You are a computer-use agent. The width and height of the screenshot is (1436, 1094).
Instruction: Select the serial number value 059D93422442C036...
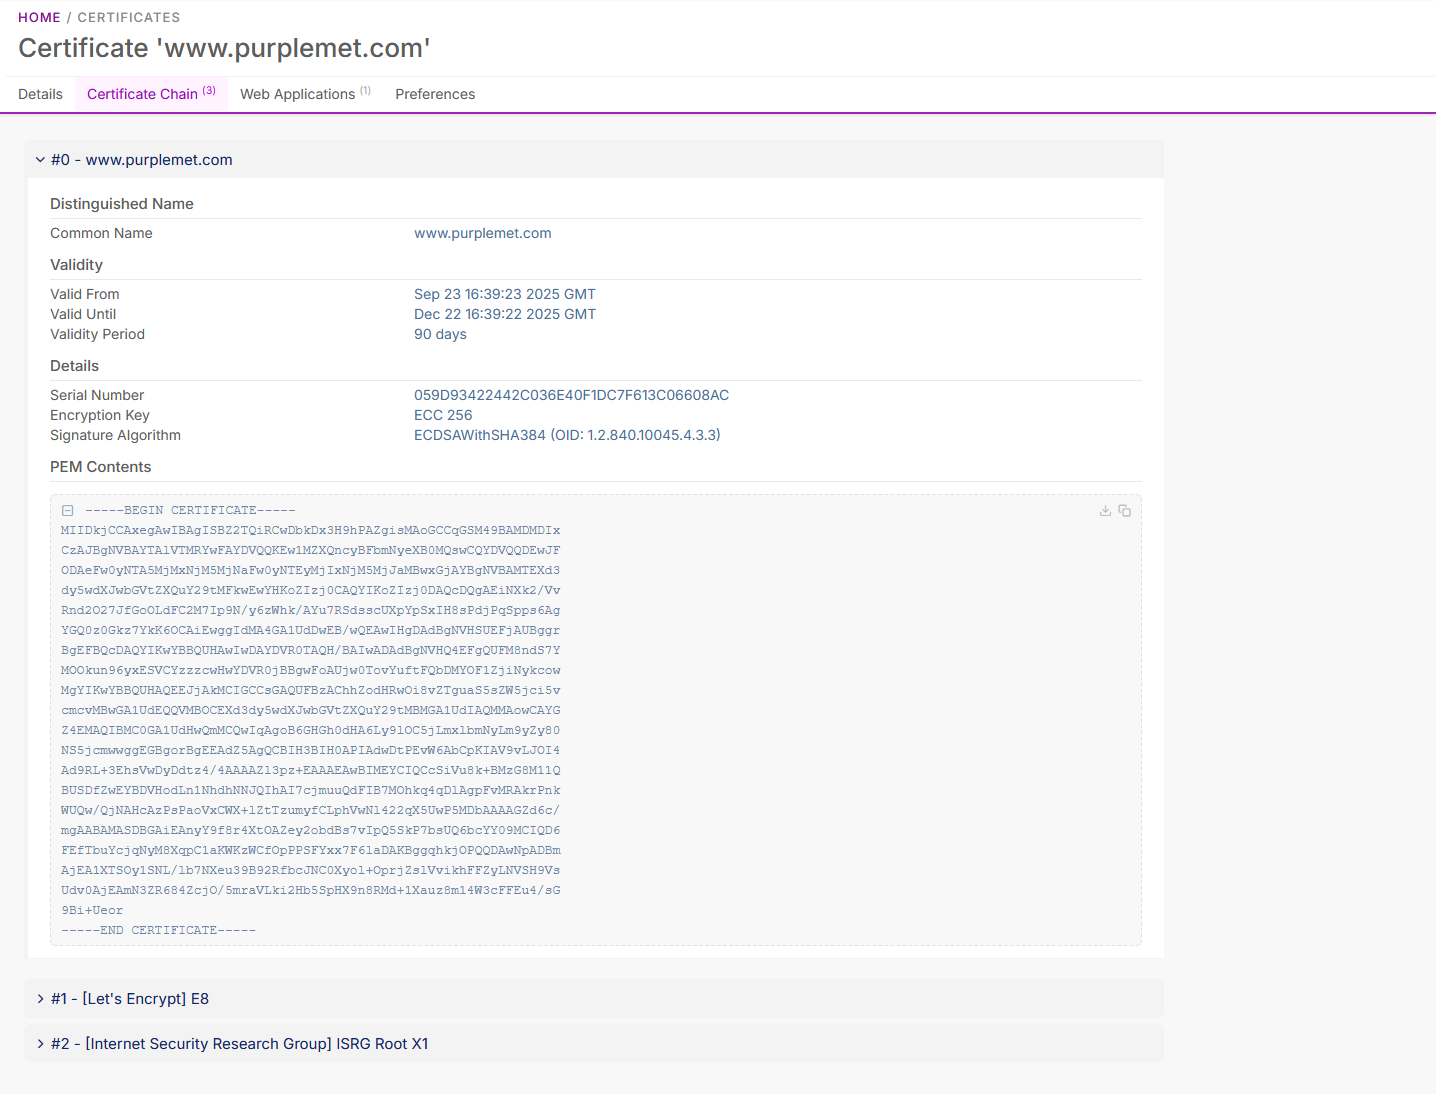click(x=572, y=395)
